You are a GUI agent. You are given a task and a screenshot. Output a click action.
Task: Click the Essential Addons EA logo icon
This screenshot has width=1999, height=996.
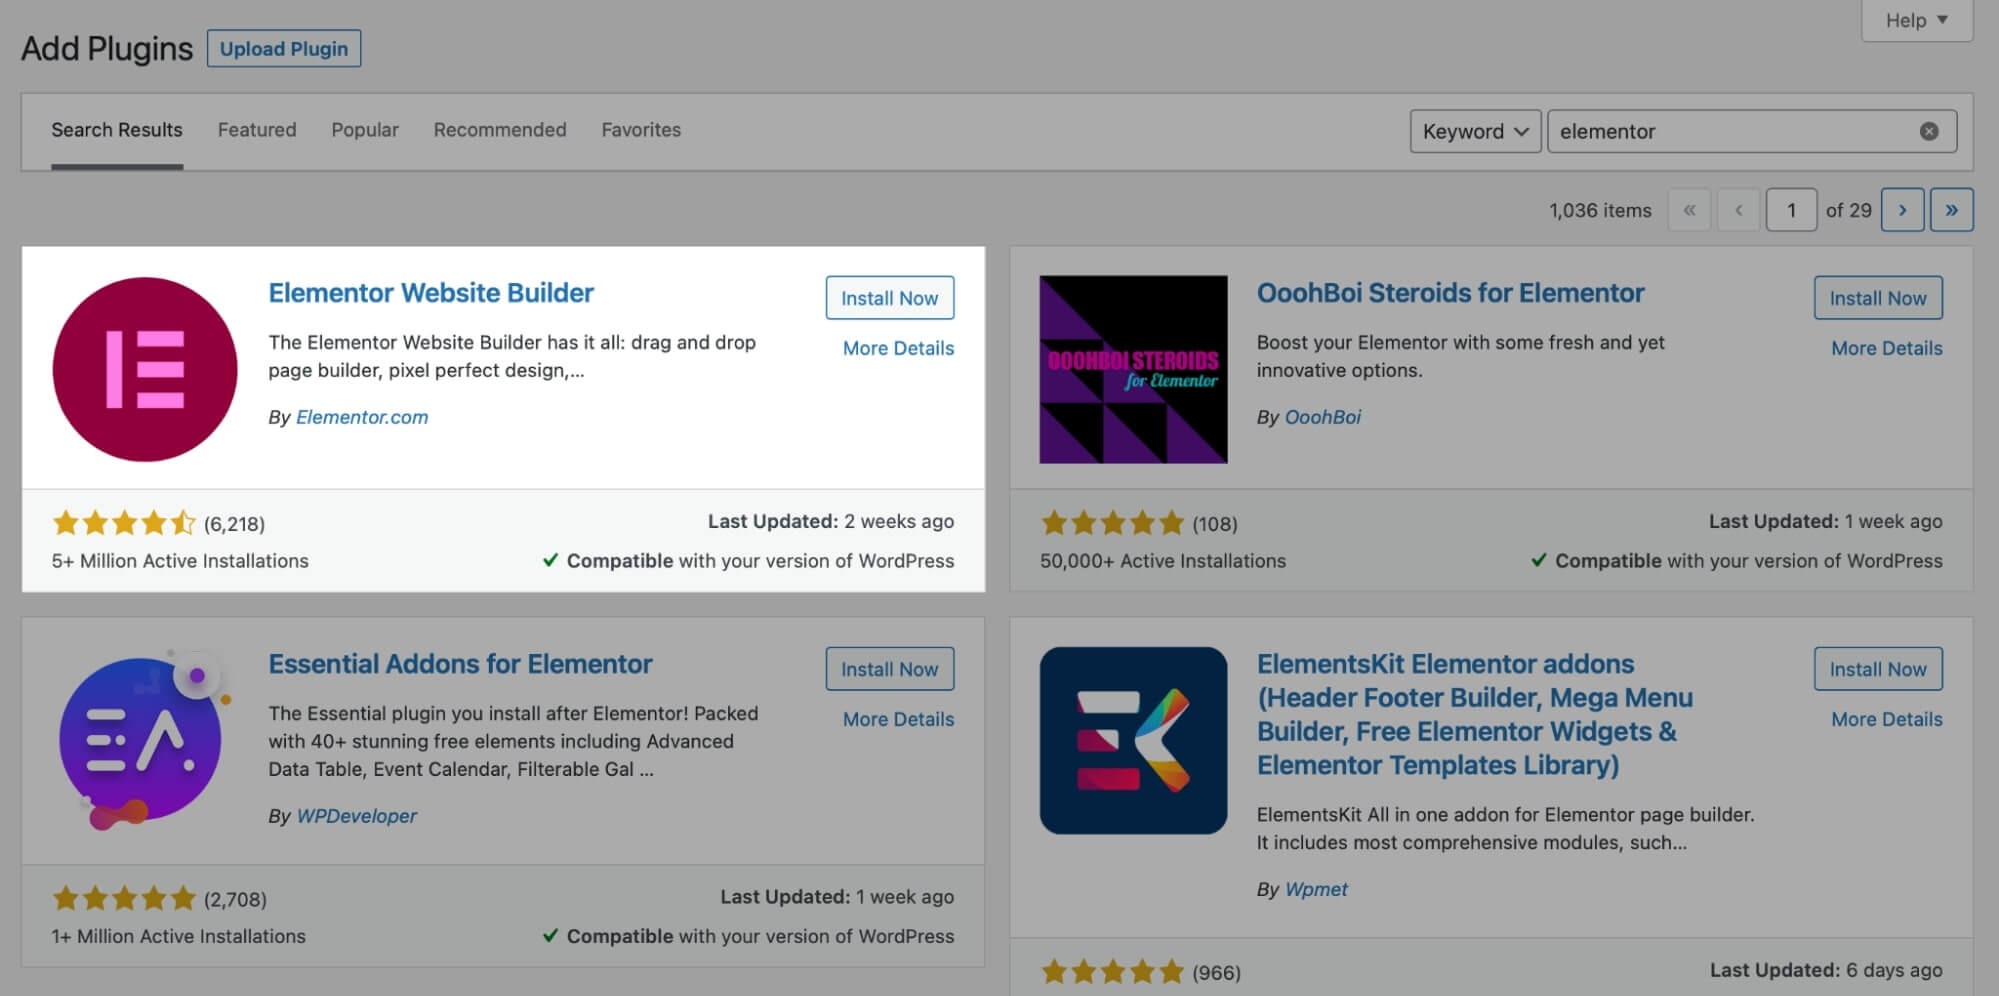pos(145,740)
